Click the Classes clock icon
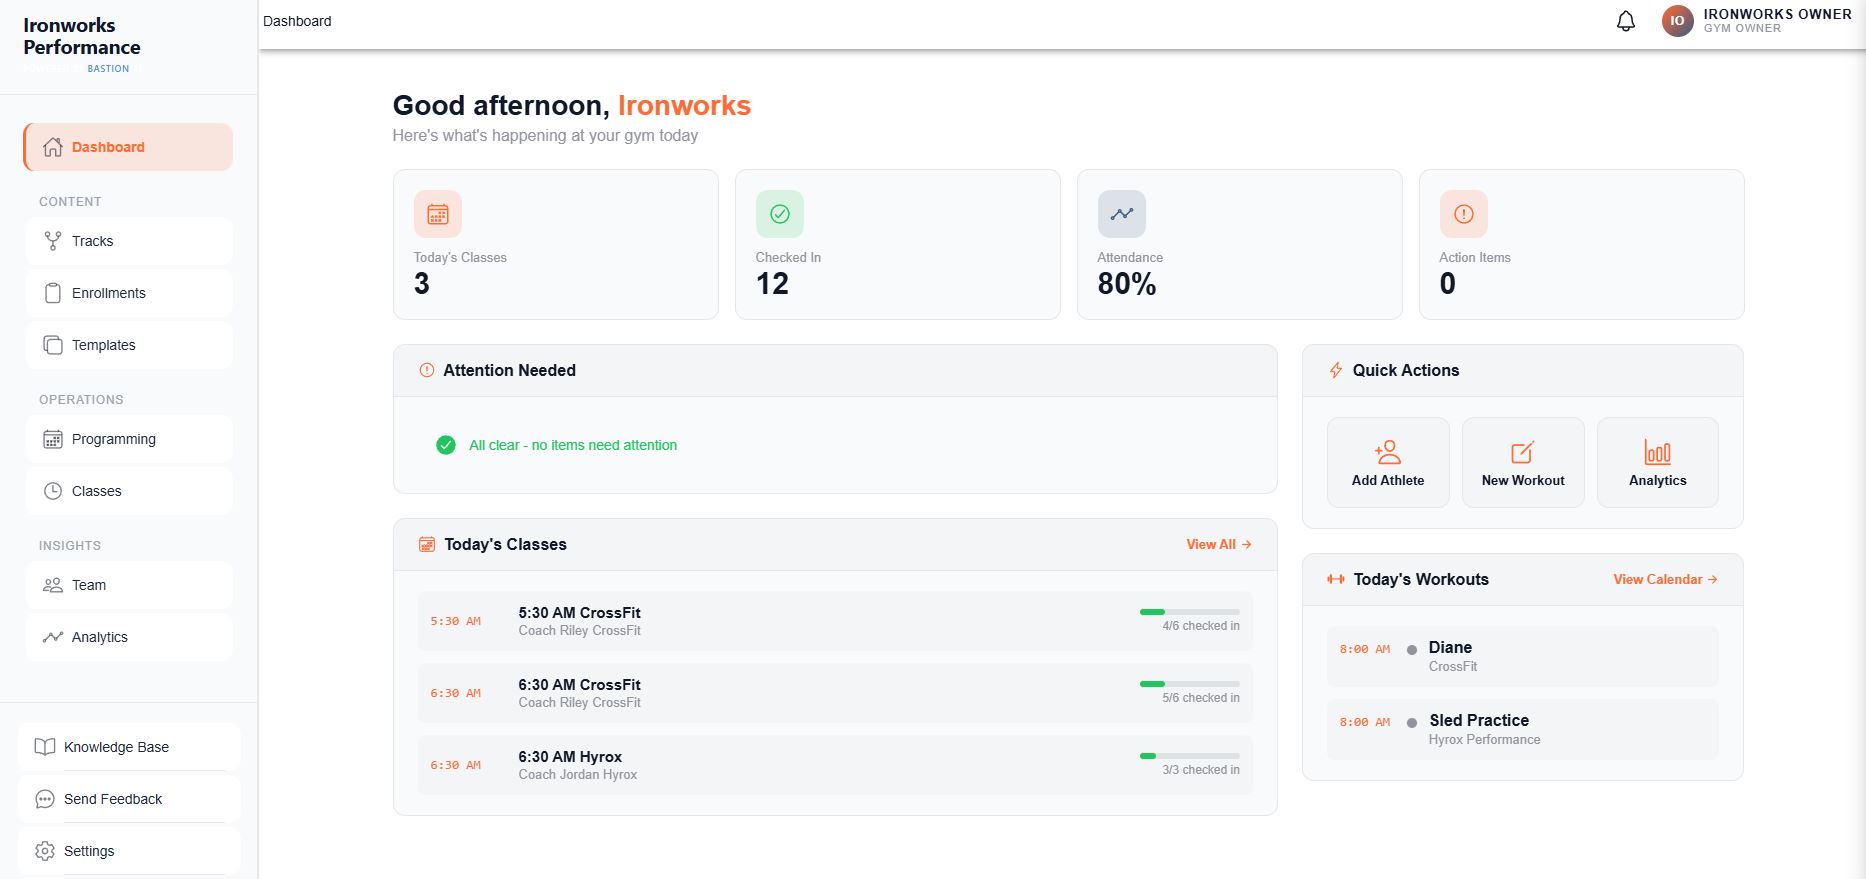 (53, 491)
